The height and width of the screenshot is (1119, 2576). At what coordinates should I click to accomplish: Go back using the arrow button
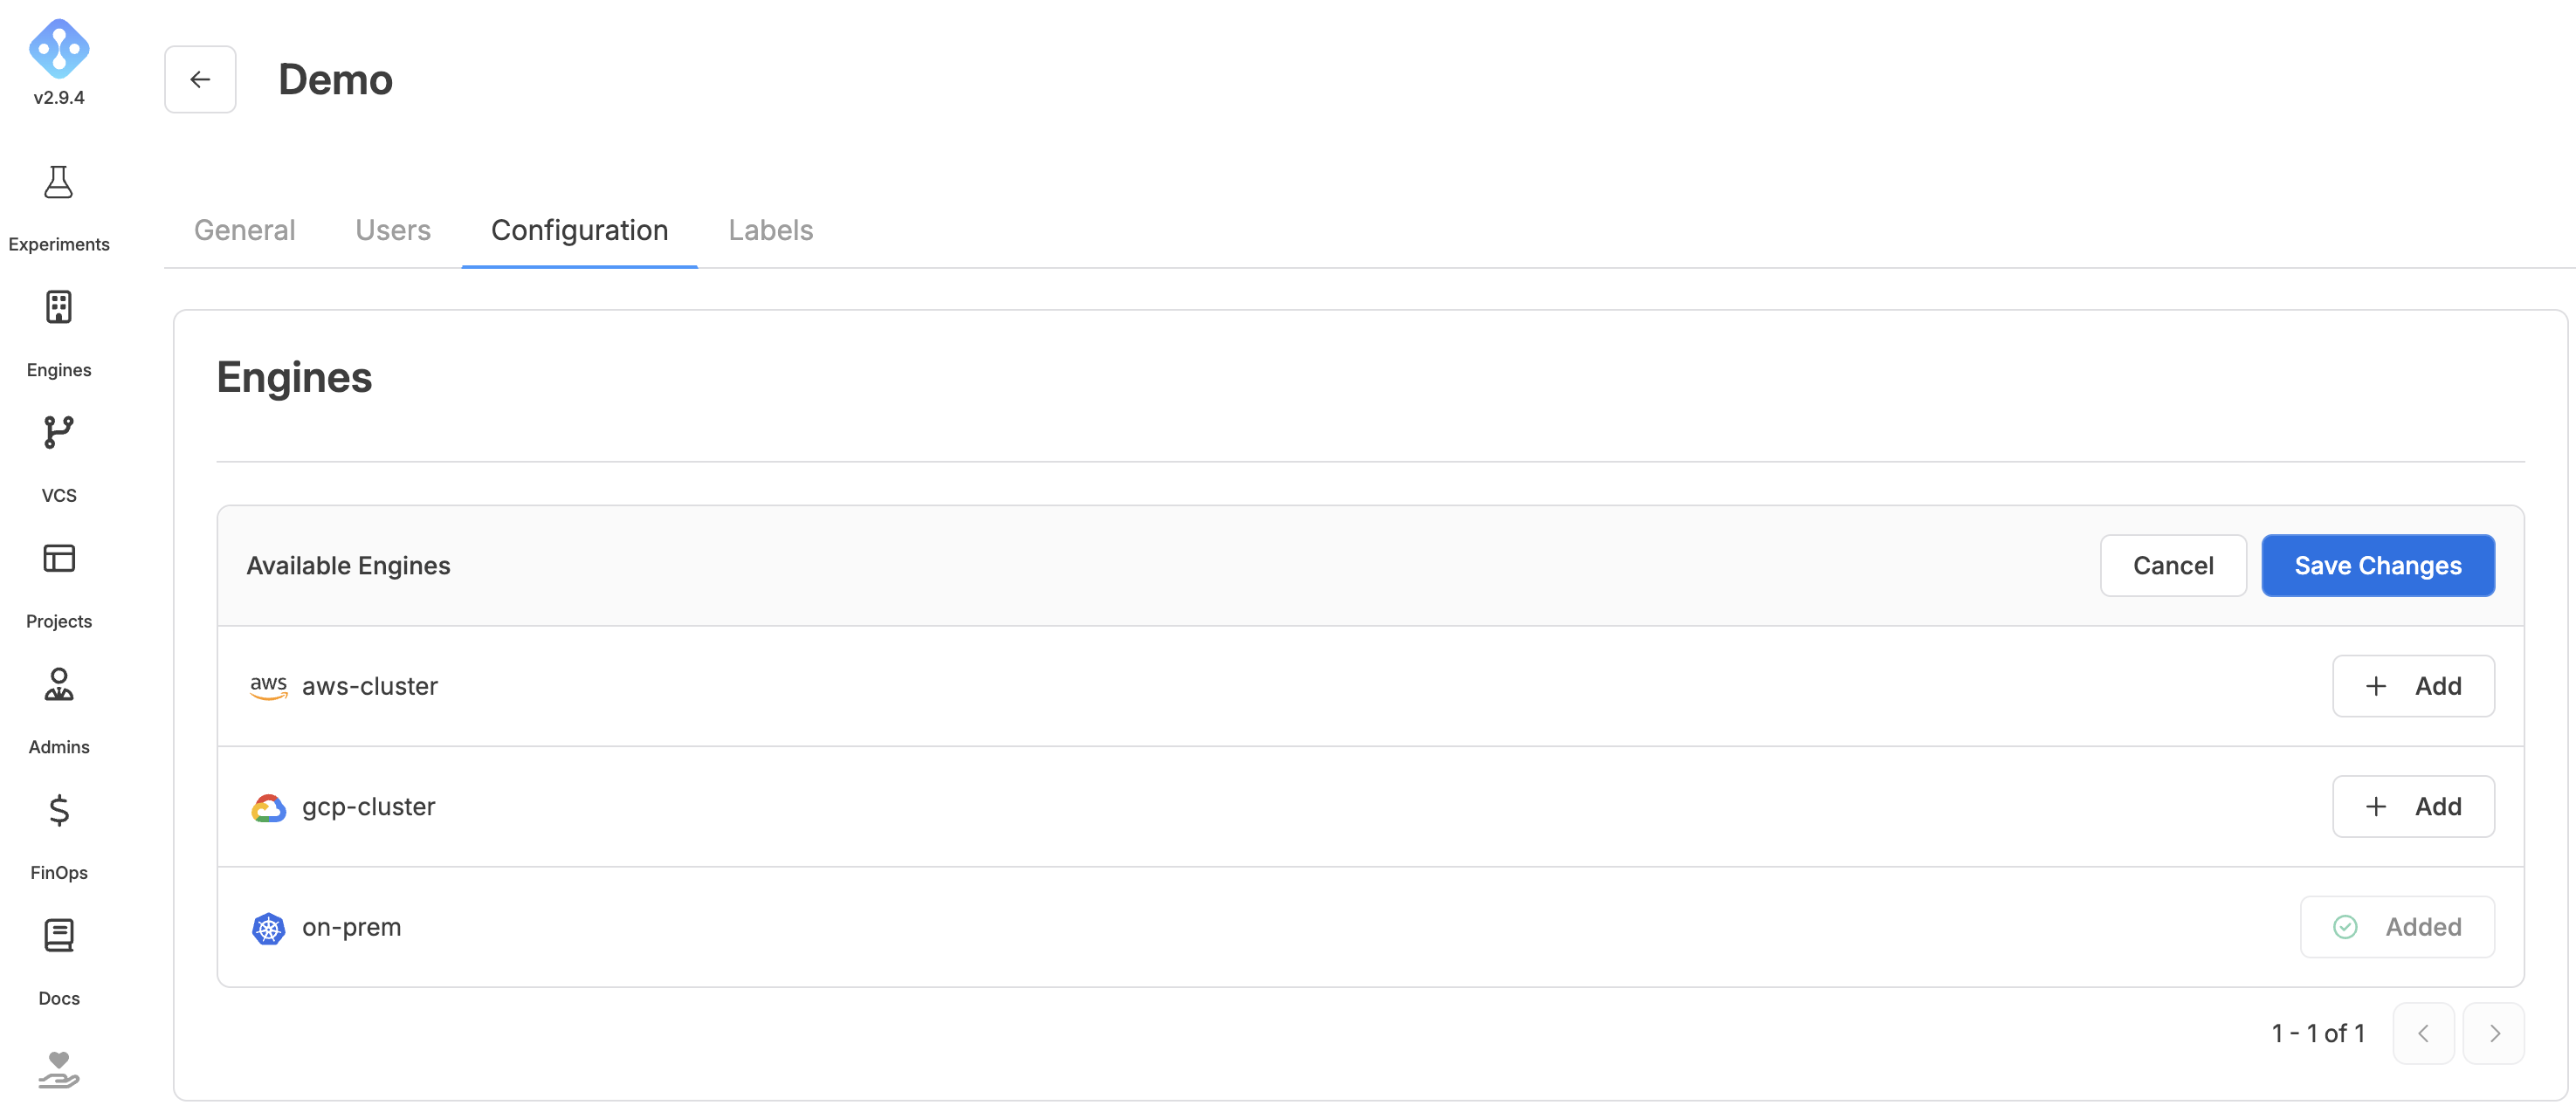200,79
